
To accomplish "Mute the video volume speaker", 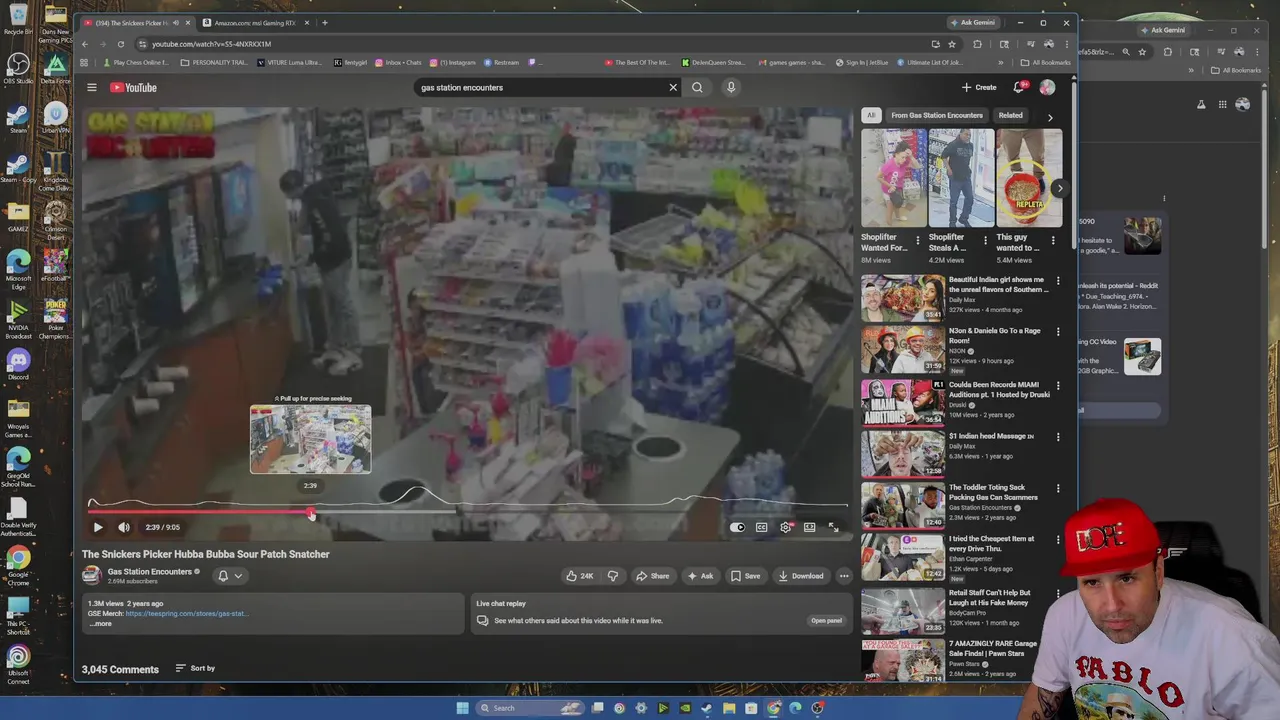I will coord(124,527).
